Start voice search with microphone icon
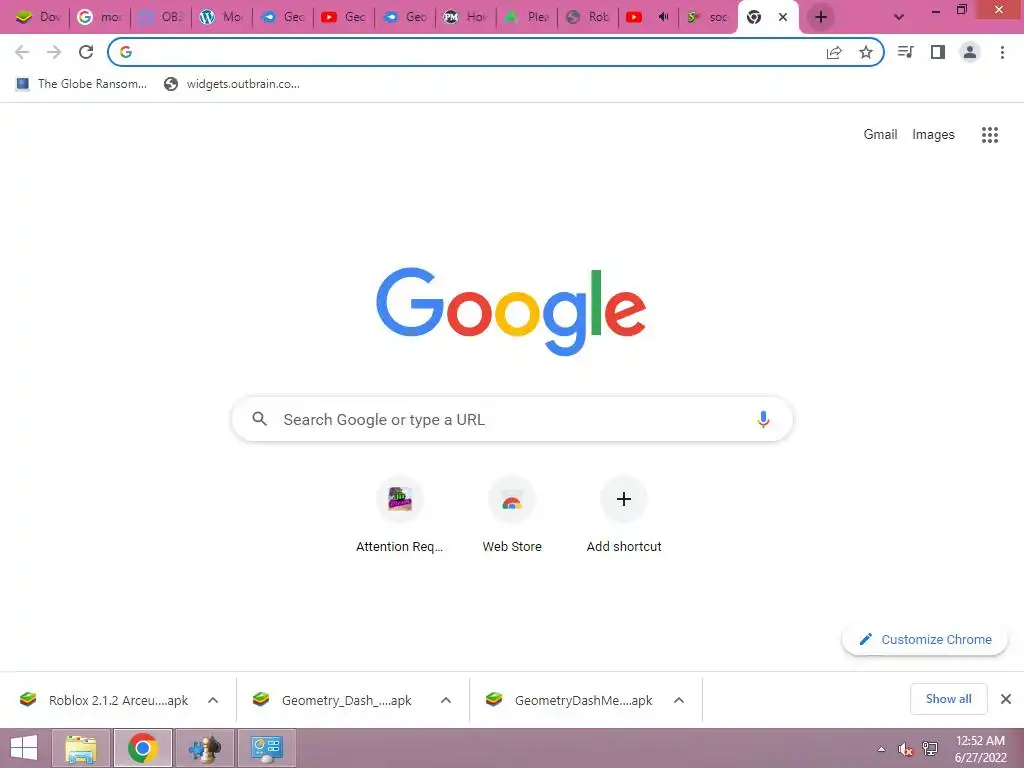The width and height of the screenshot is (1024, 768). click(763, 419)
